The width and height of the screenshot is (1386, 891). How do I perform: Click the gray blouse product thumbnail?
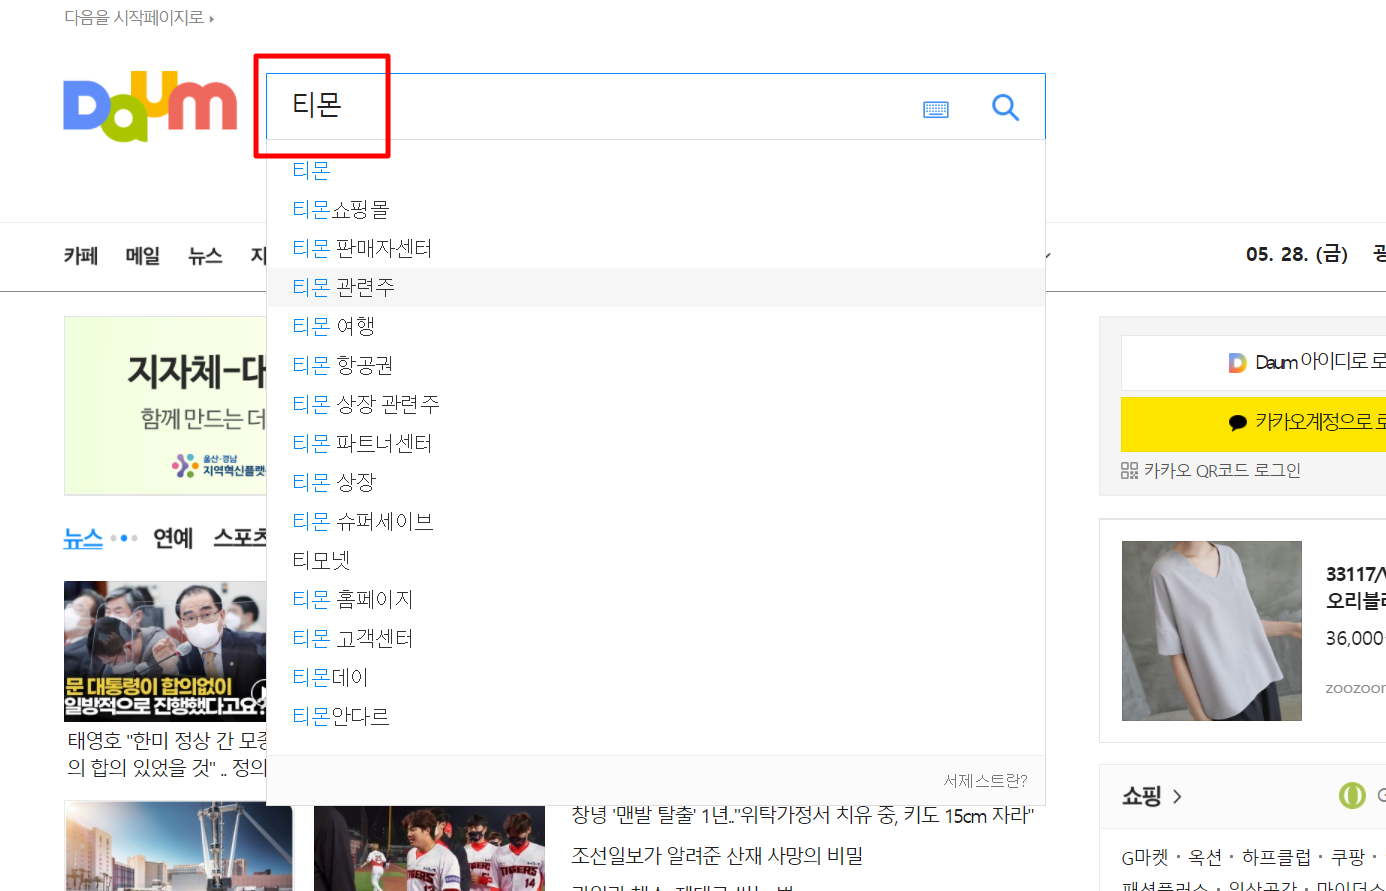(1212, 631)
